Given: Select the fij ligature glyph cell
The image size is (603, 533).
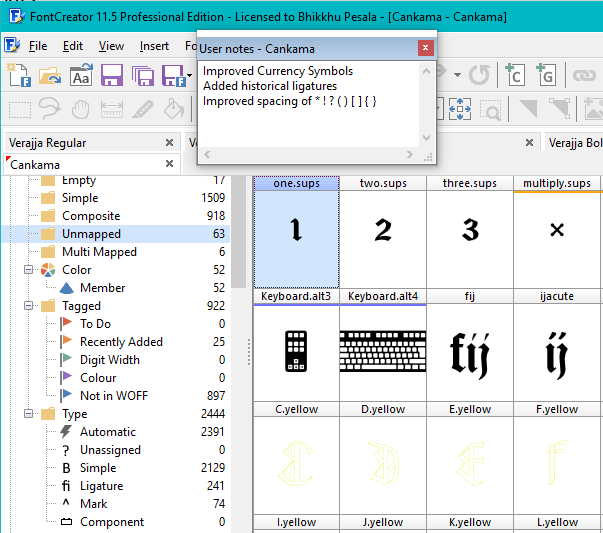Looking at the screenshot, I should (x=470, y=345).
